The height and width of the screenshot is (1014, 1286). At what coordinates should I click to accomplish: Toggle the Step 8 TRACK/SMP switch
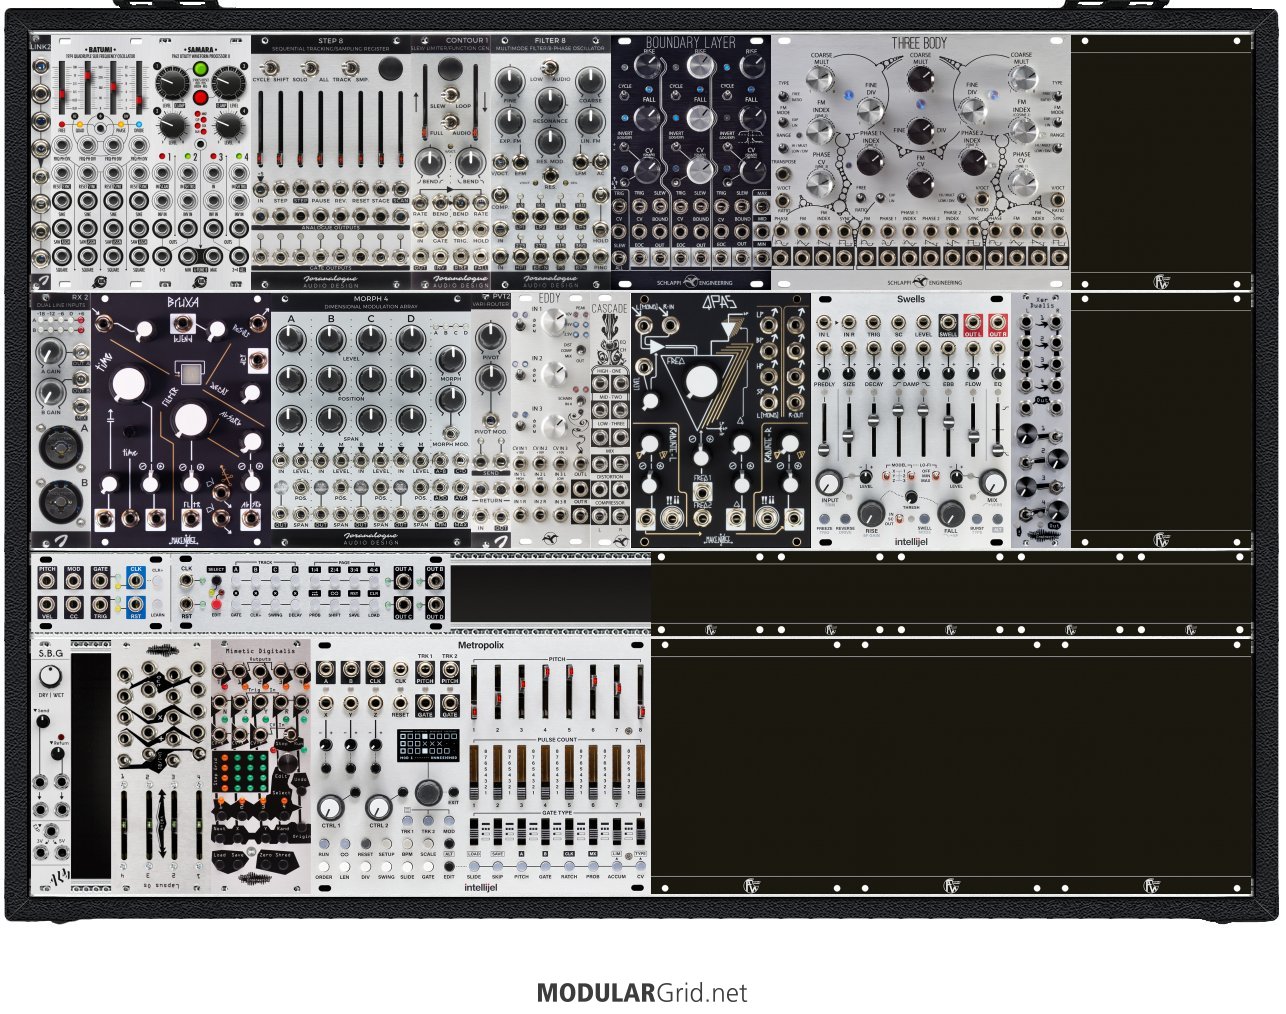click(350, 68)
